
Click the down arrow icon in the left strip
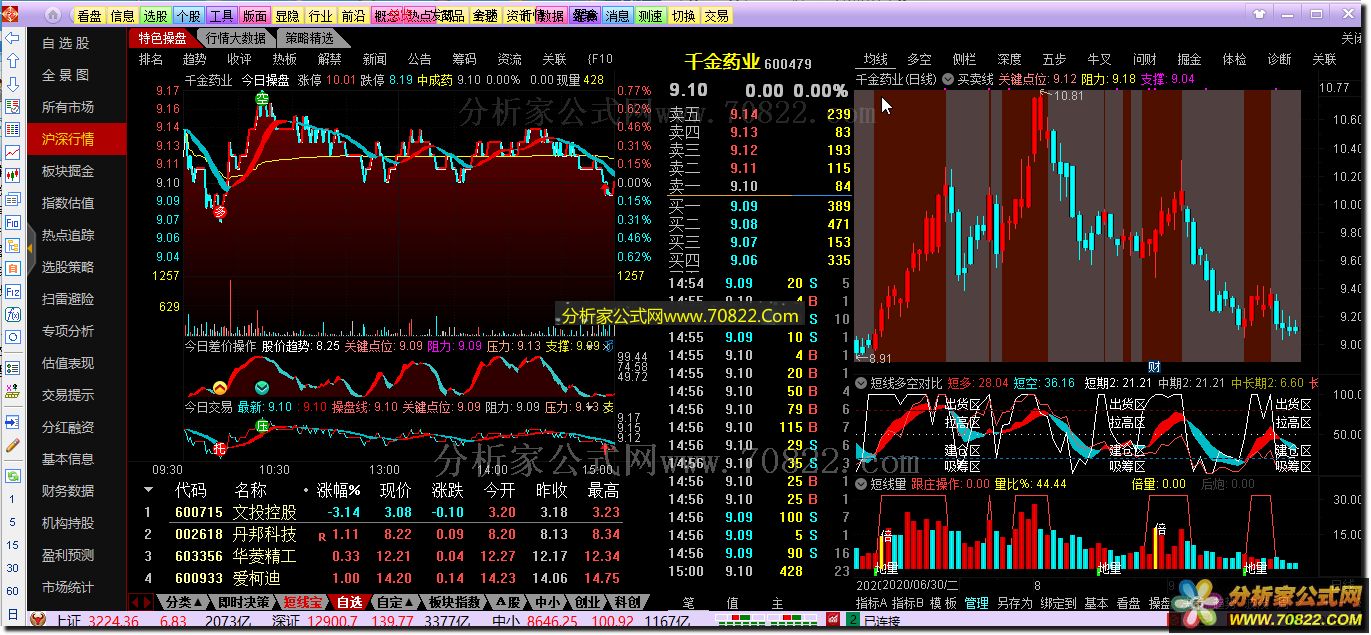(13, 85)
